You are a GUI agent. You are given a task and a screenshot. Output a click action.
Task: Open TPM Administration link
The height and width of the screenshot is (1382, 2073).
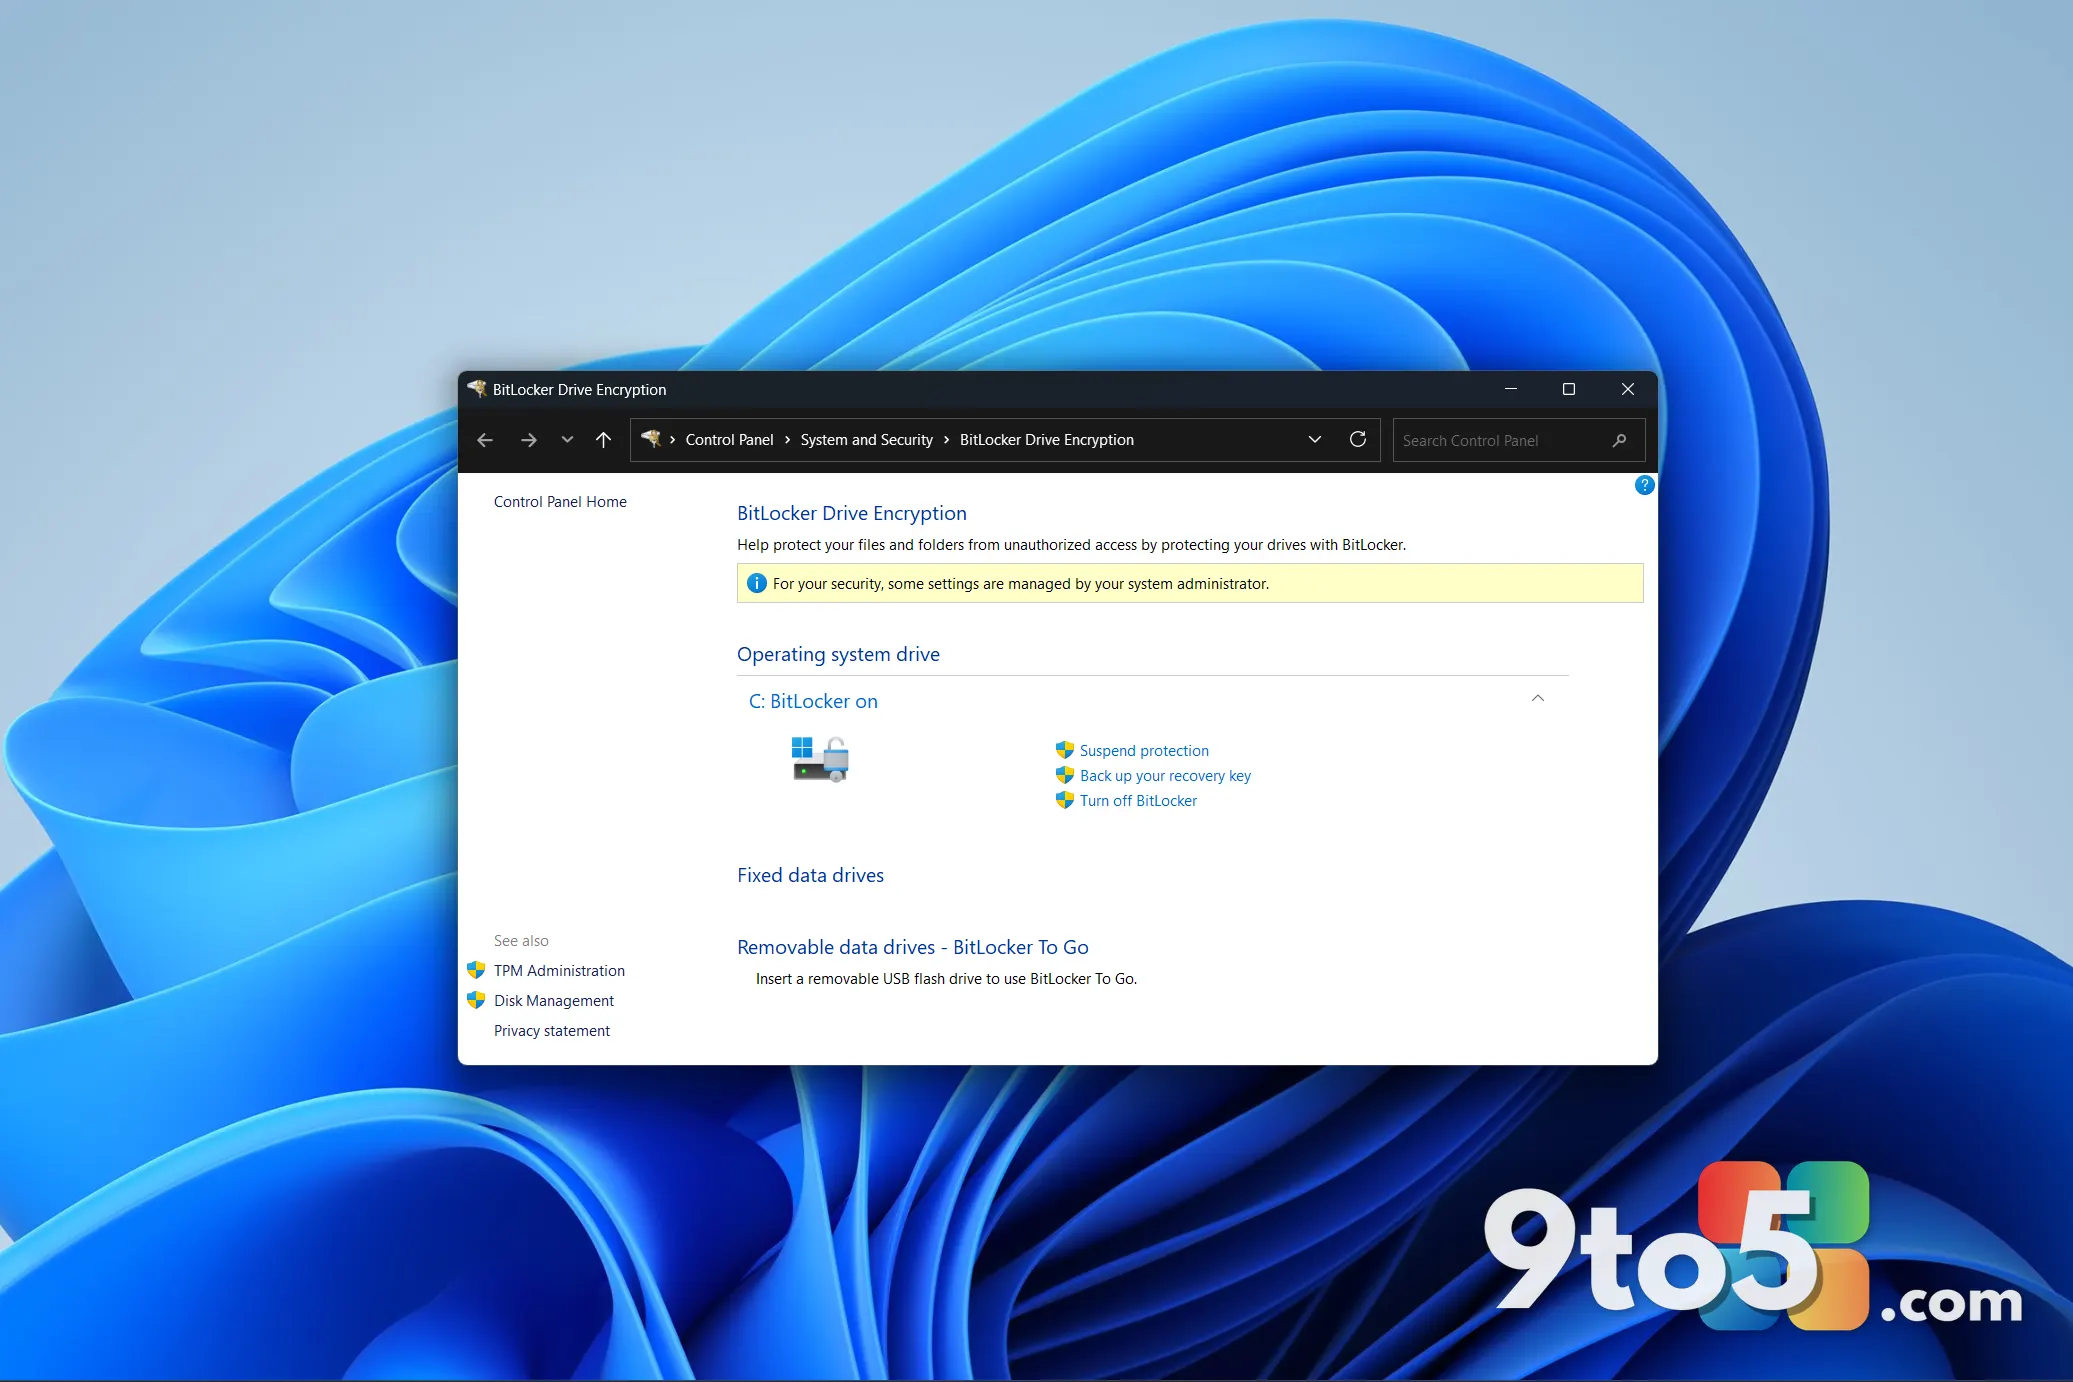coord(559,971)
